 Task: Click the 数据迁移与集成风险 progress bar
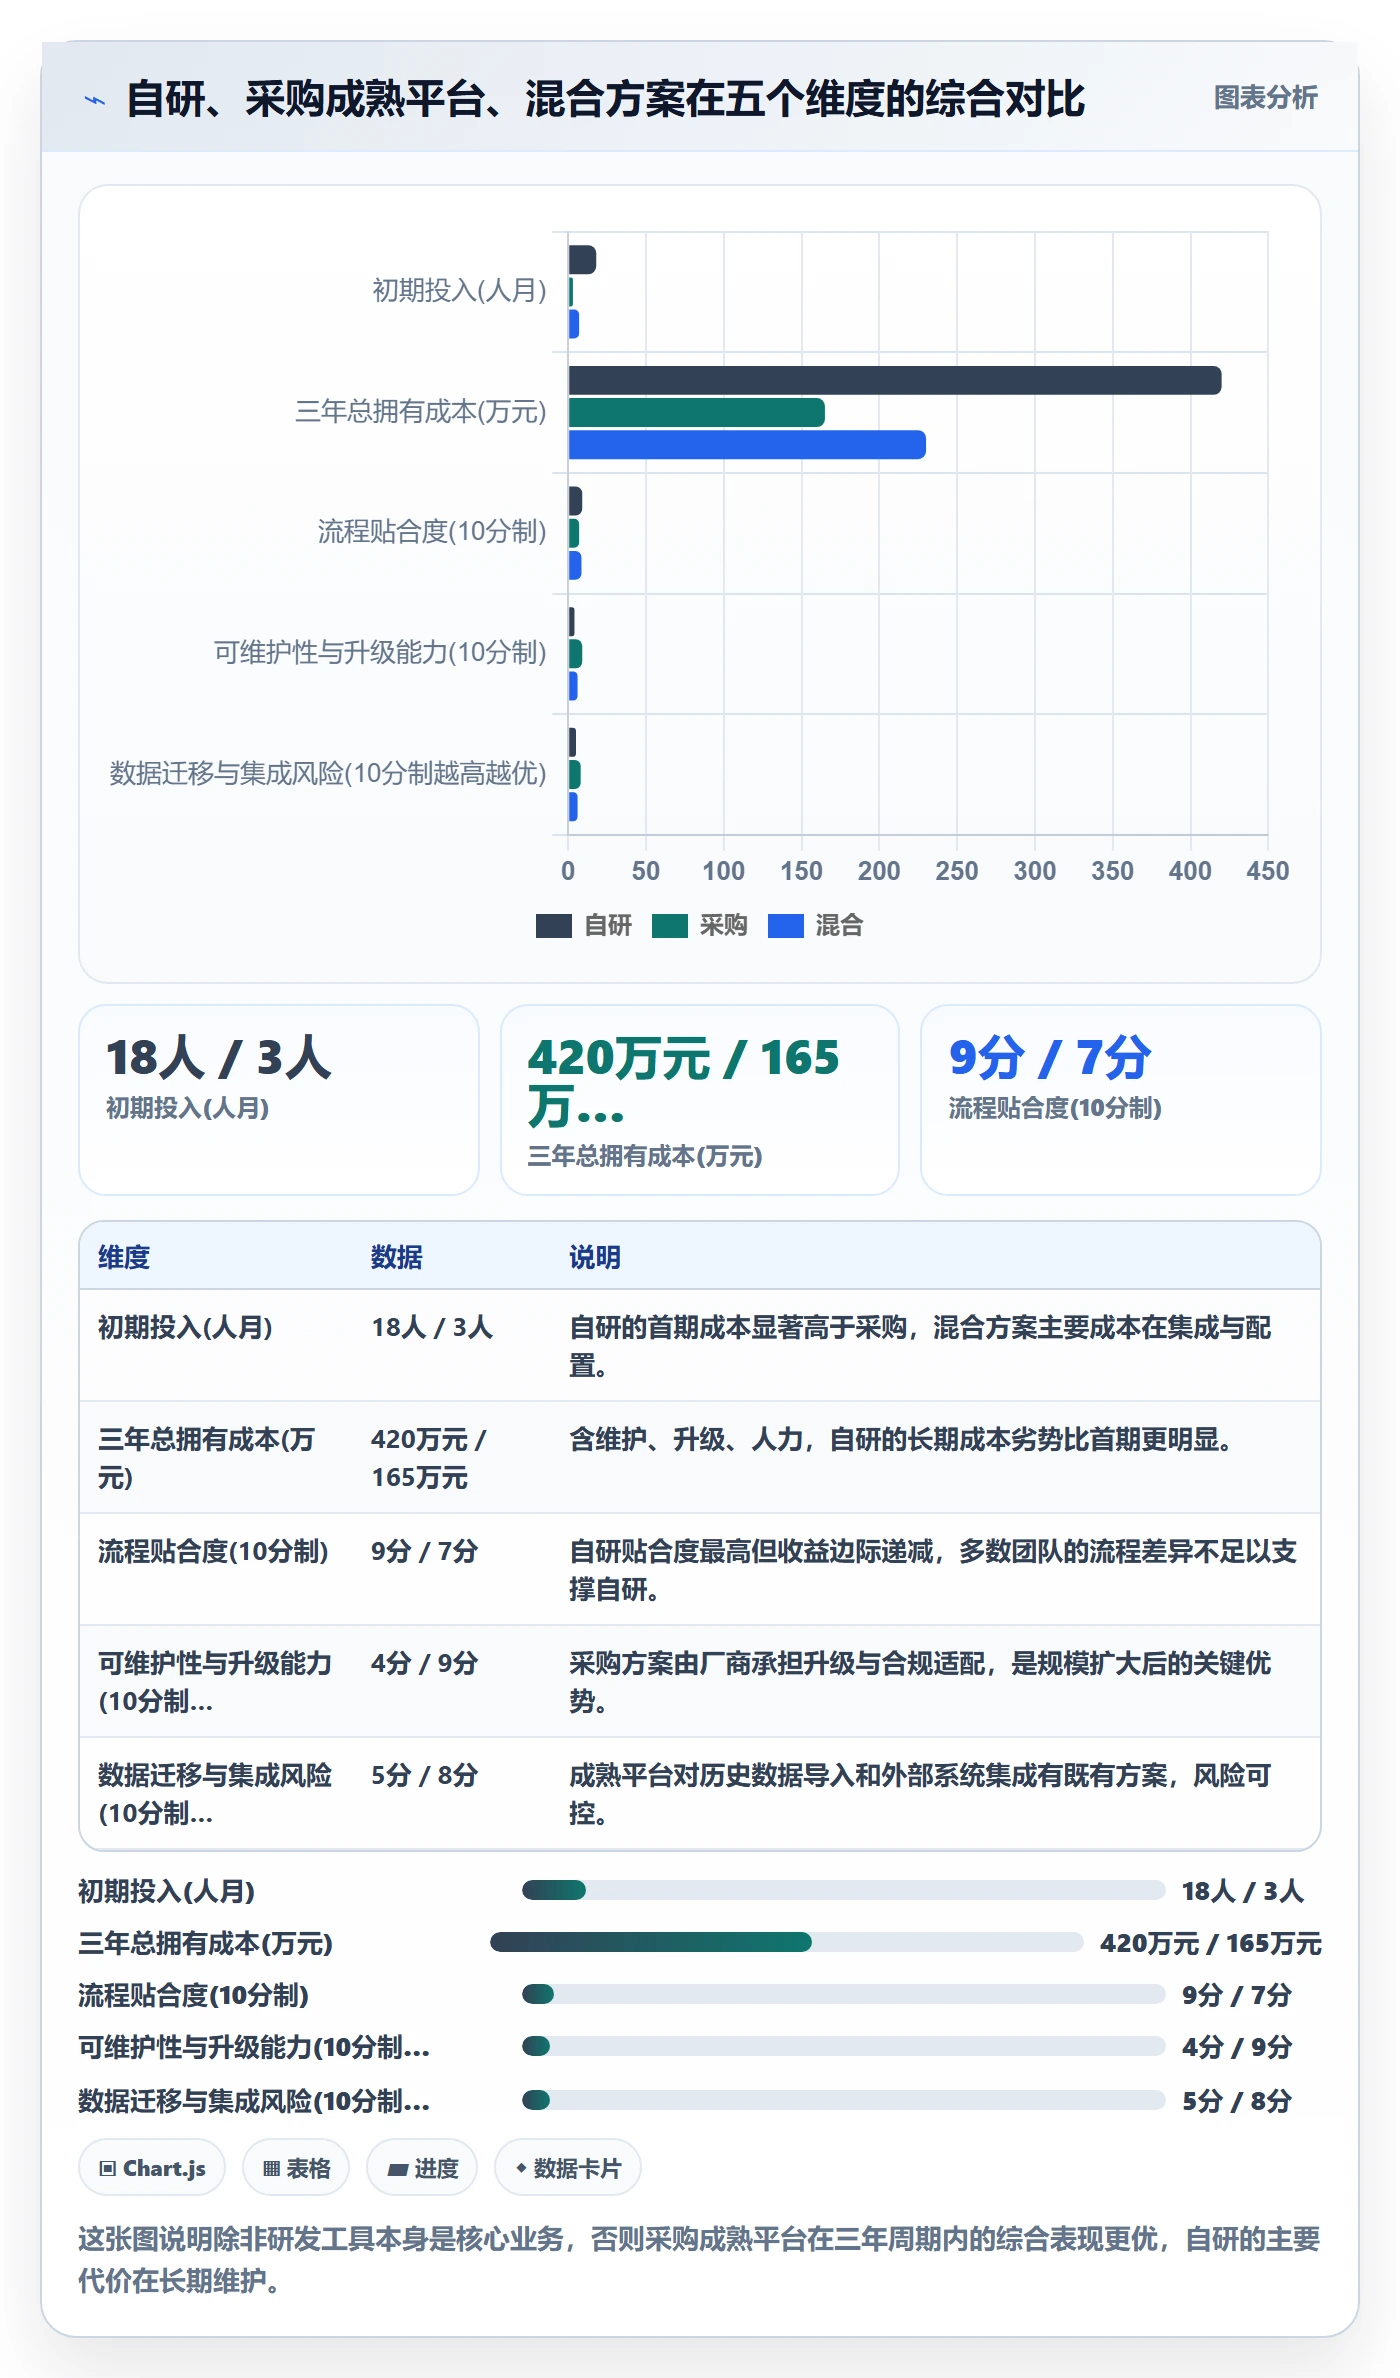point(844,2099)
